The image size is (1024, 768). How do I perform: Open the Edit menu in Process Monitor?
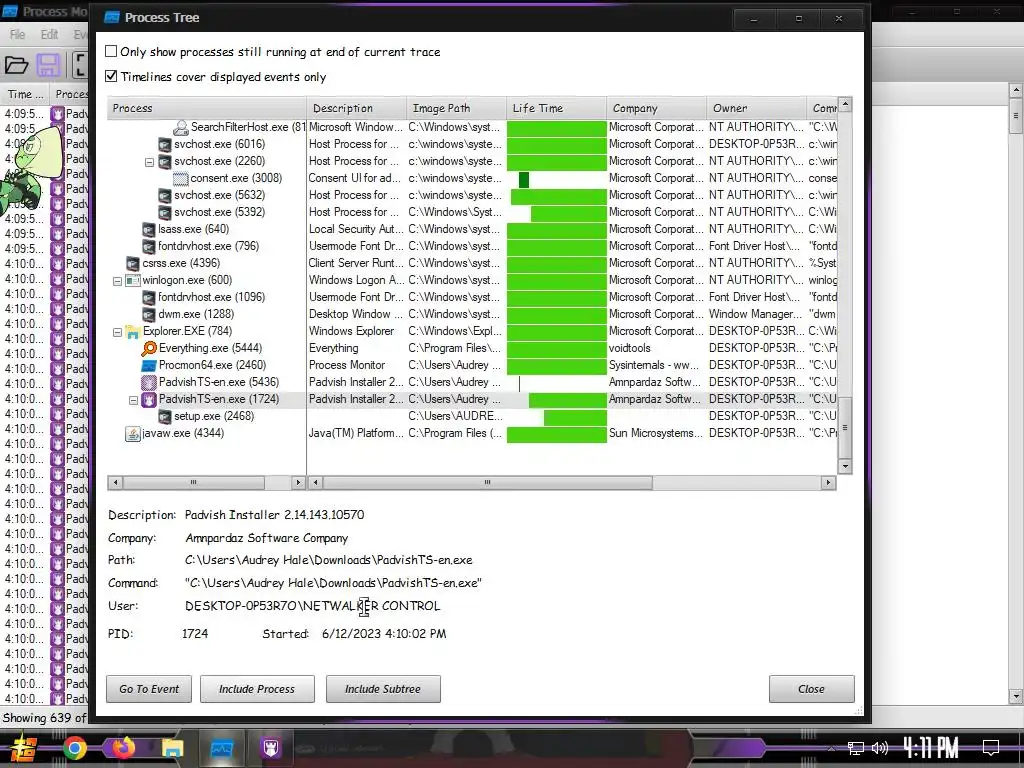click(50, 35)
